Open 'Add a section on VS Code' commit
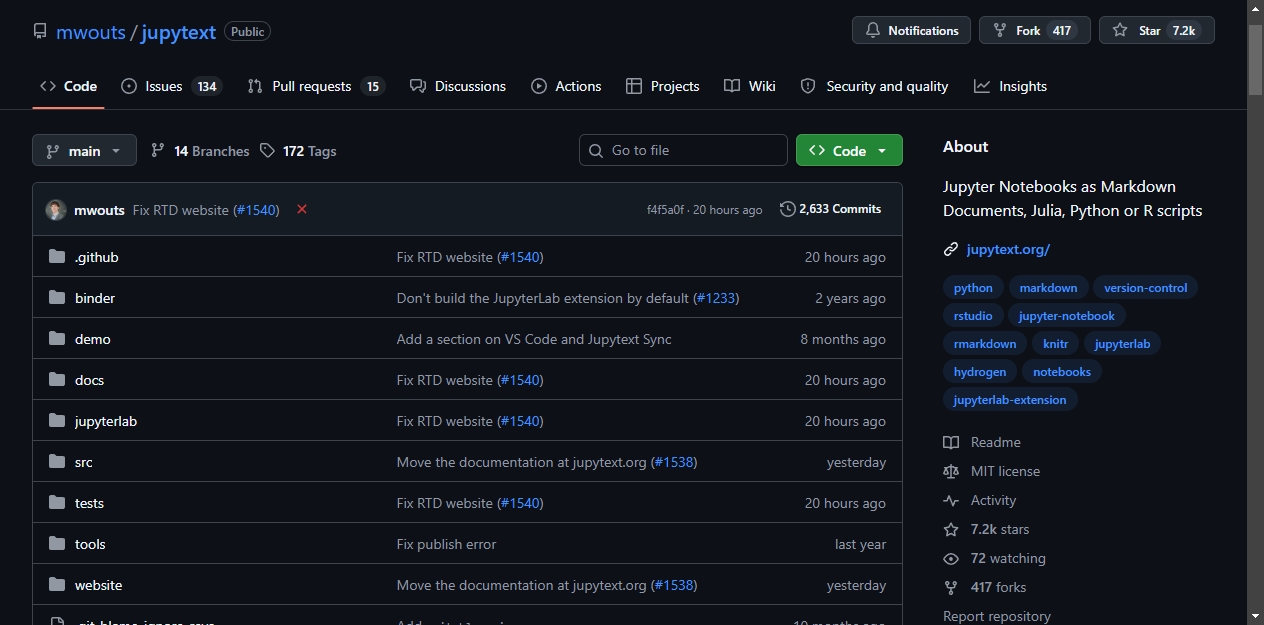This screenshot has height=625, width=1264. 534,339
